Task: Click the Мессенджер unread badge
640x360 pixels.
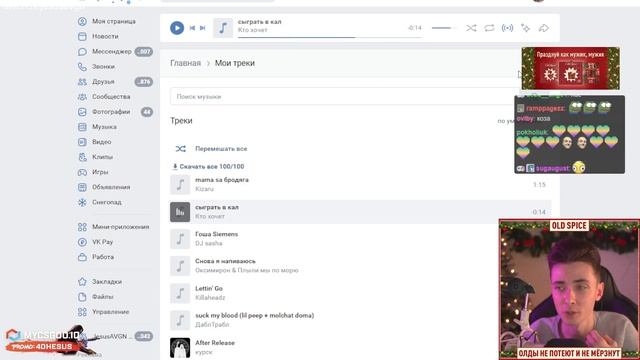Action: click(144, 51)
